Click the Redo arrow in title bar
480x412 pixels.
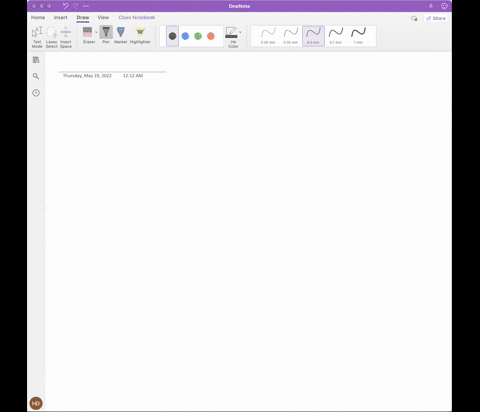(76, 6)
